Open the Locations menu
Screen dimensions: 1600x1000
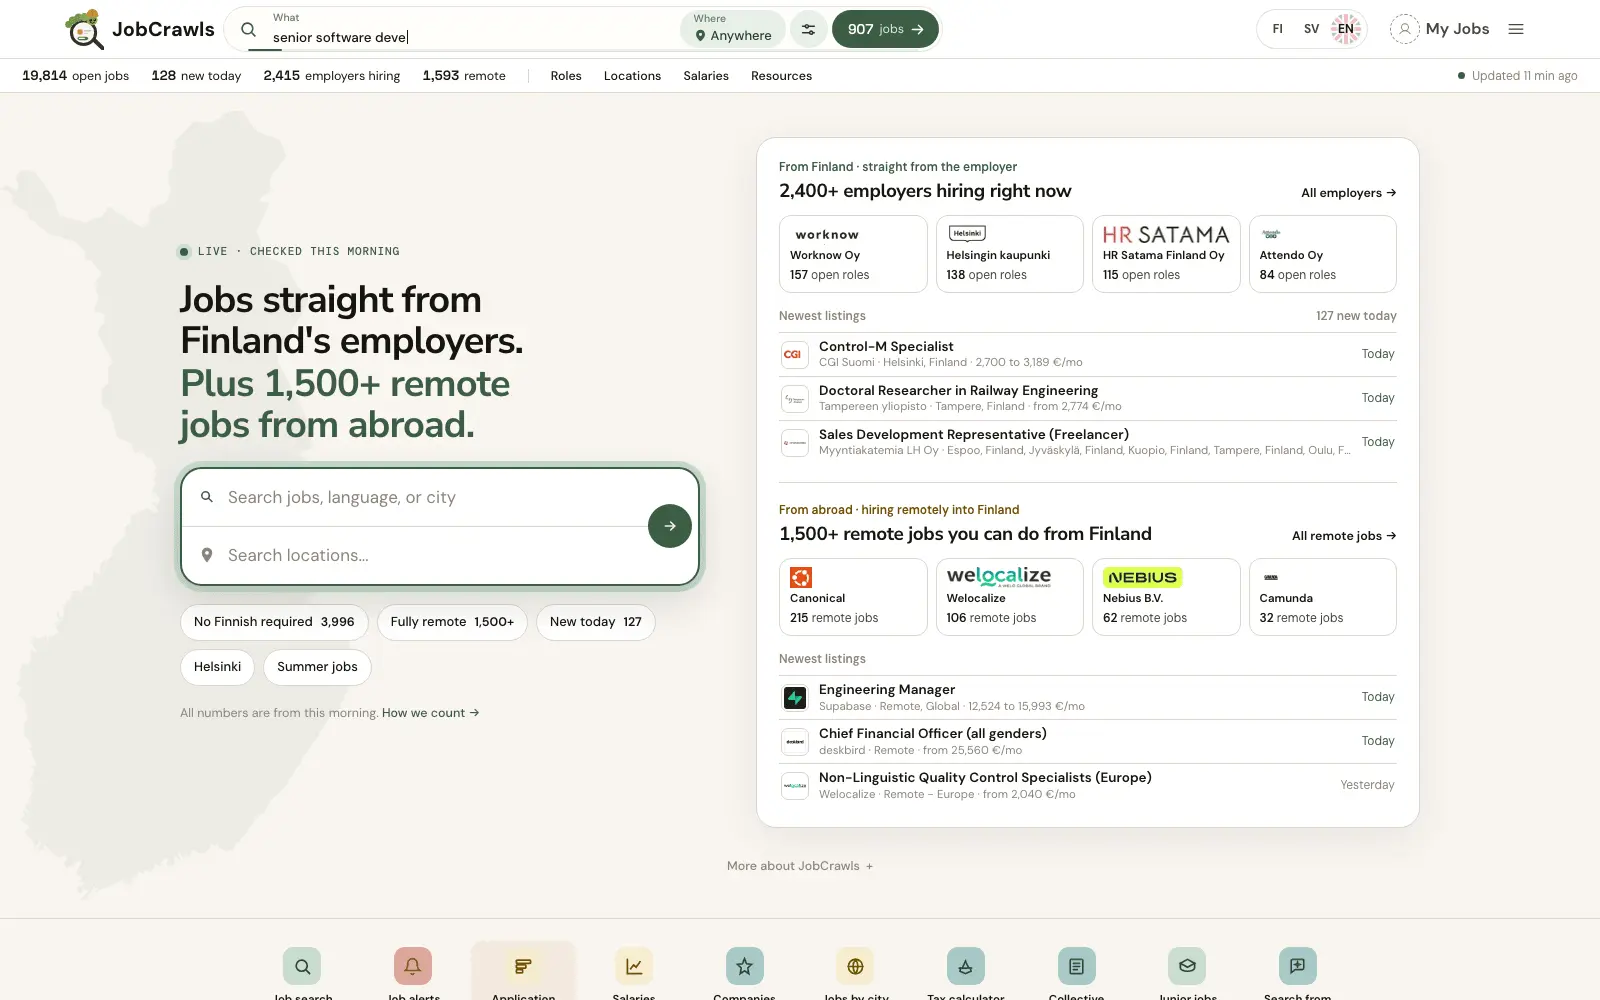[632, 76]
